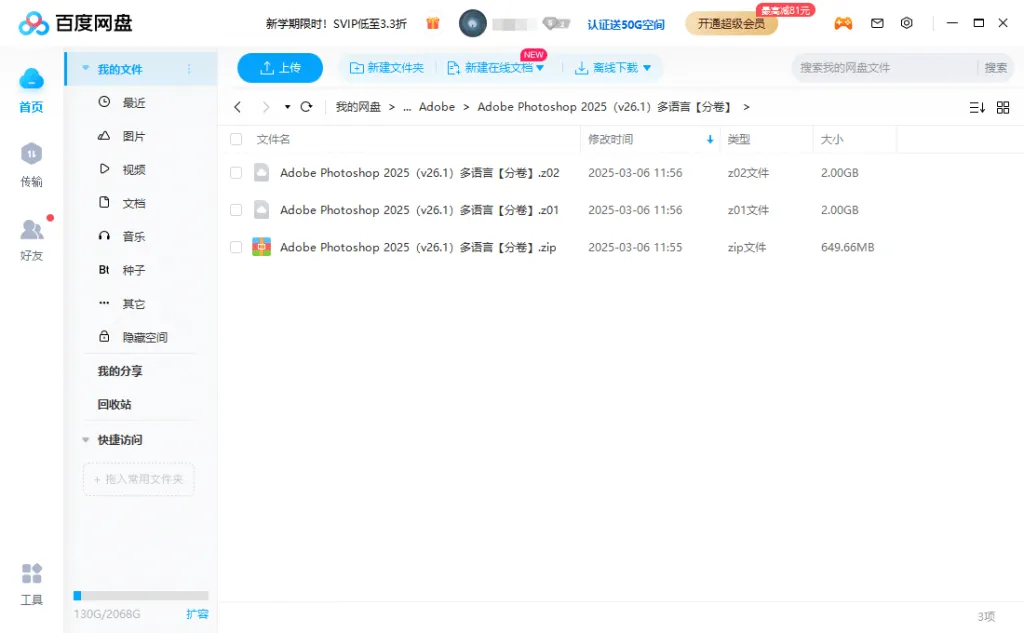Viewport: 1024px width, 633px height.
Task: Click the 新建文件夹 new folder button
Action: pyautogui.click(x=387, y=68)
